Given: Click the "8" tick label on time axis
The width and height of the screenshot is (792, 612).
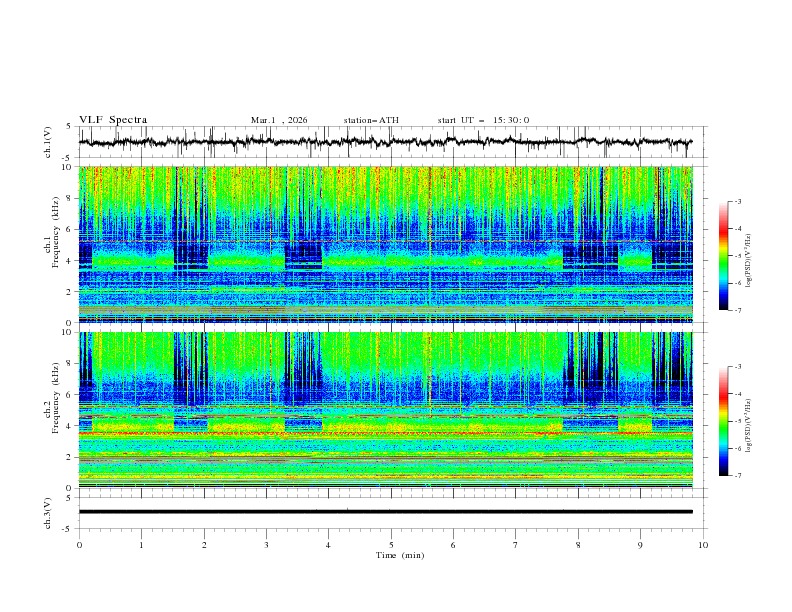Looking at the screenshot, I should [x=578, y=545].
